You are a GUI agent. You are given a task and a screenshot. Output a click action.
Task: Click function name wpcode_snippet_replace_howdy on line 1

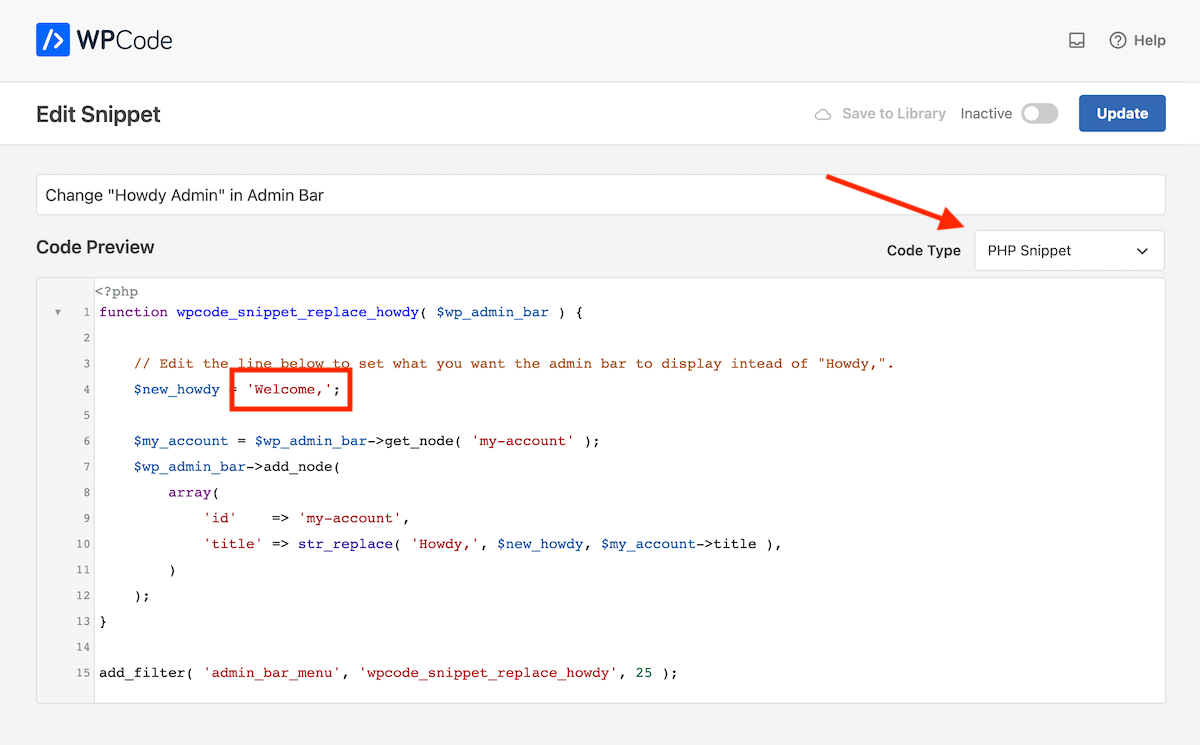click(x=298, y=312)
